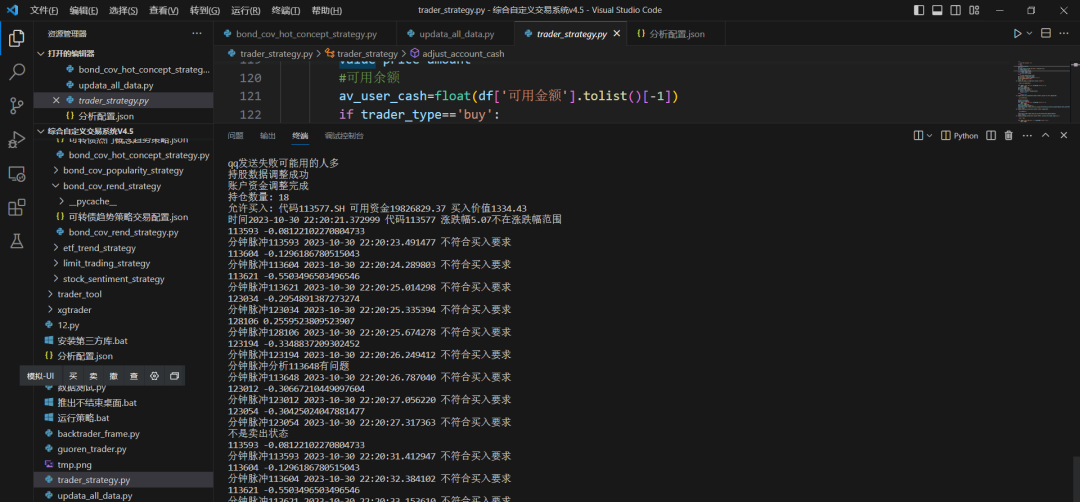Expand the trader_tool folder
Screen dimensions: 1080x502
(123, 294)
